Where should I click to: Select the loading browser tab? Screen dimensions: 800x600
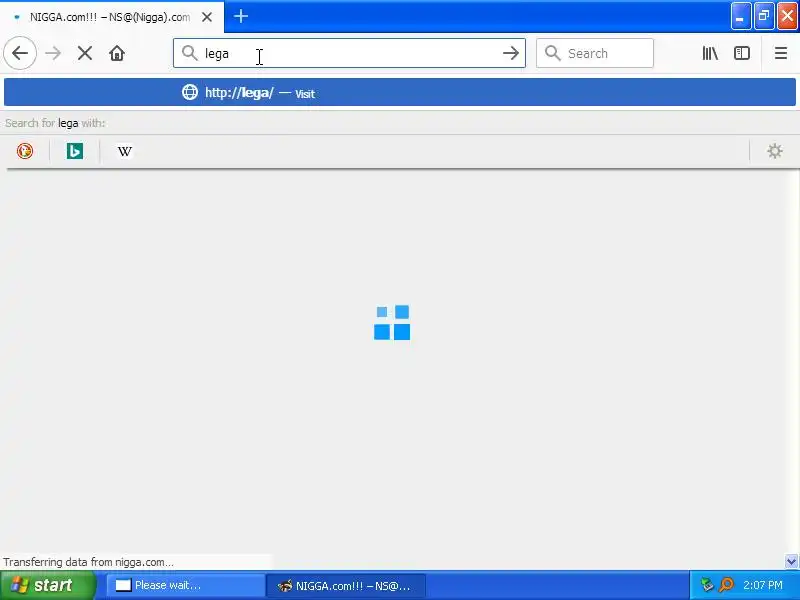tap(111, 17)
